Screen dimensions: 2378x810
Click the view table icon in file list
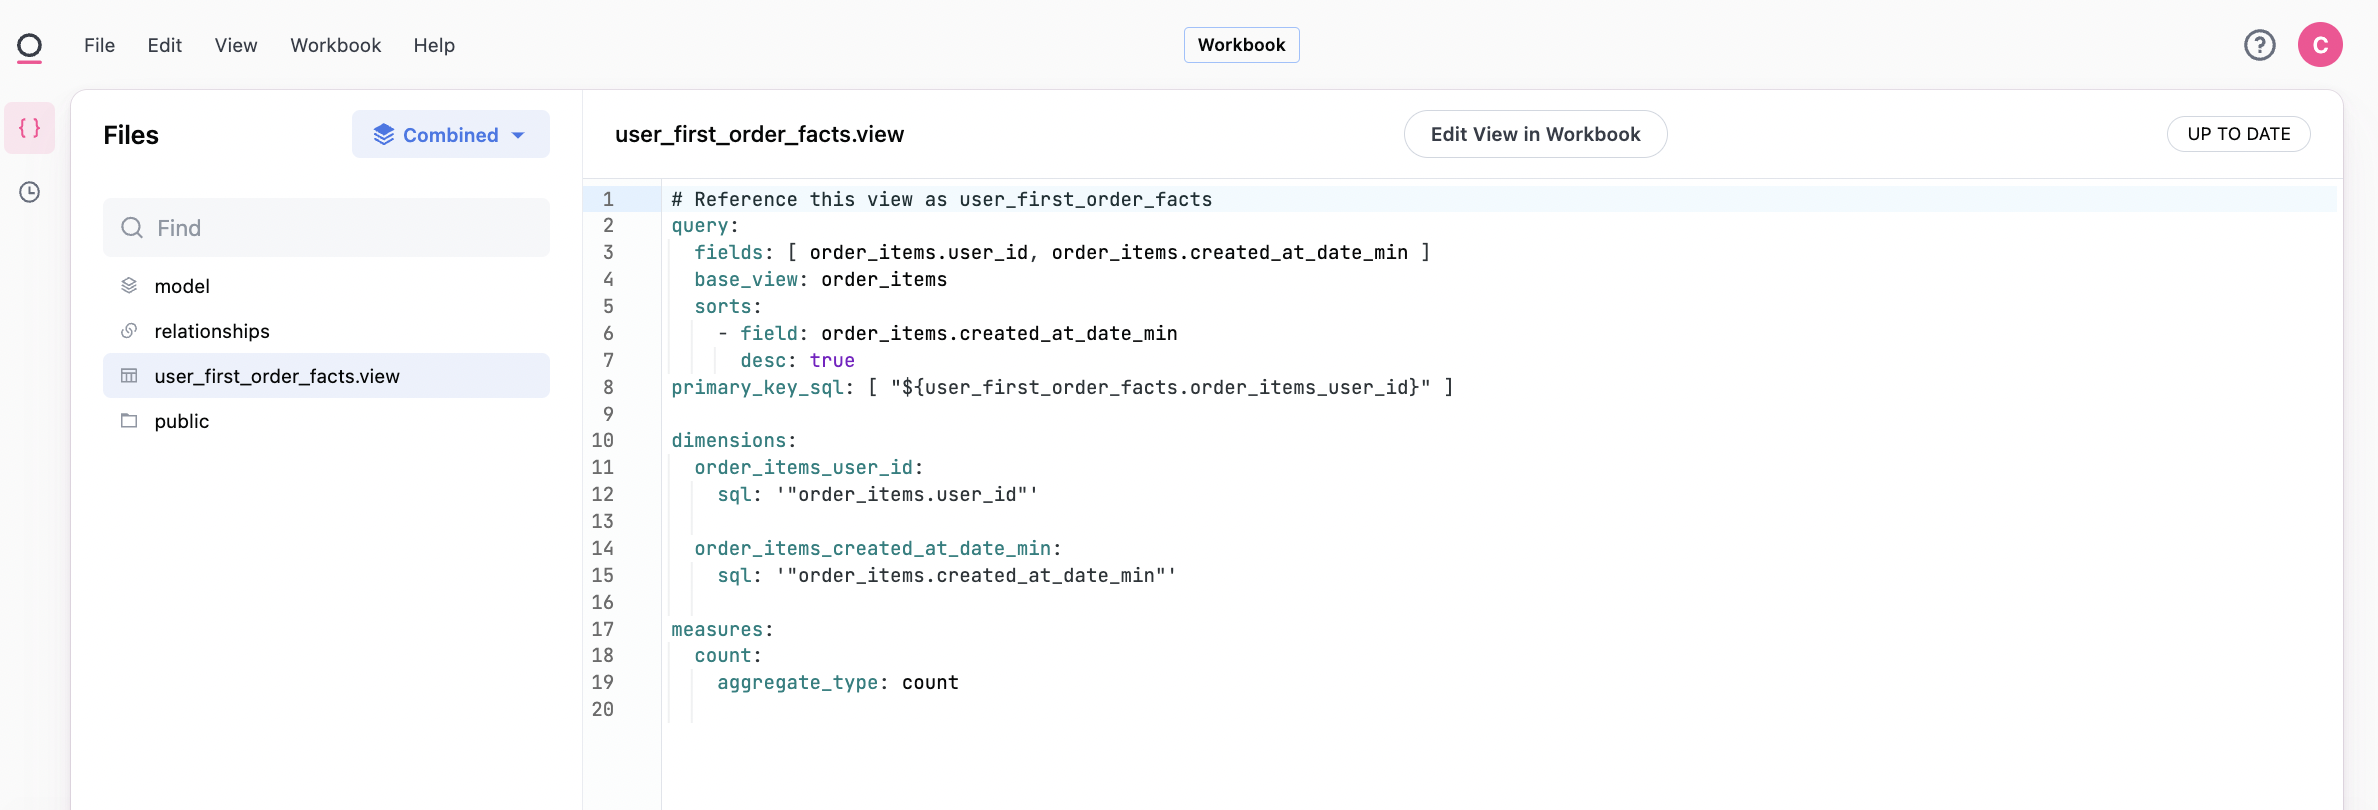pos(129,376)
